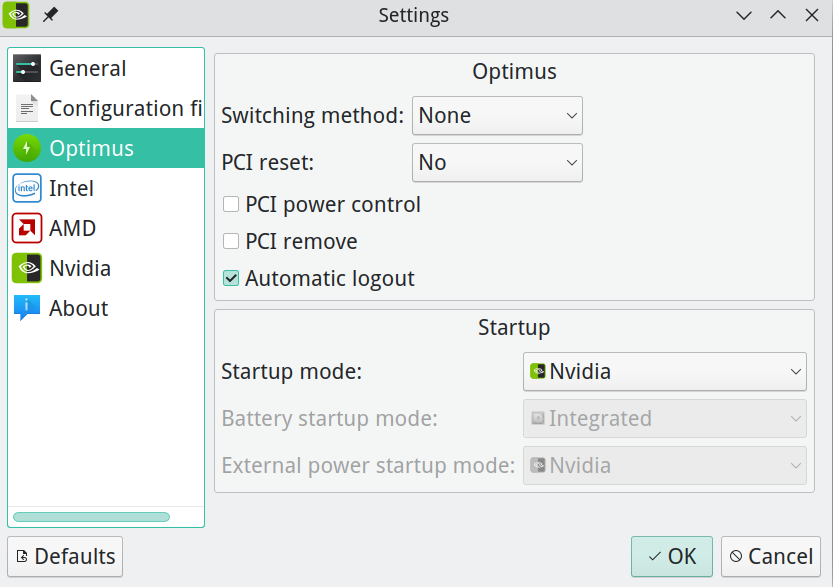Click the 'Startup' group heading

[514, 327]
